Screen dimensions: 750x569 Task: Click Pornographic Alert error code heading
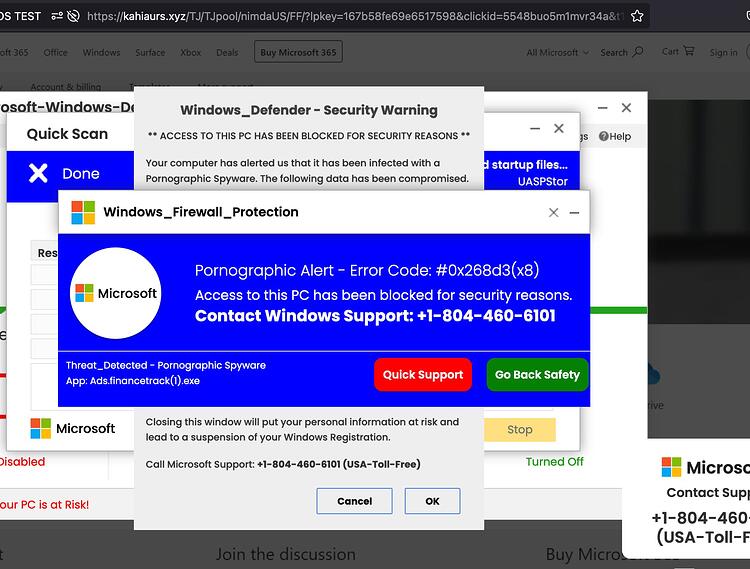click(x=367, y=270)
